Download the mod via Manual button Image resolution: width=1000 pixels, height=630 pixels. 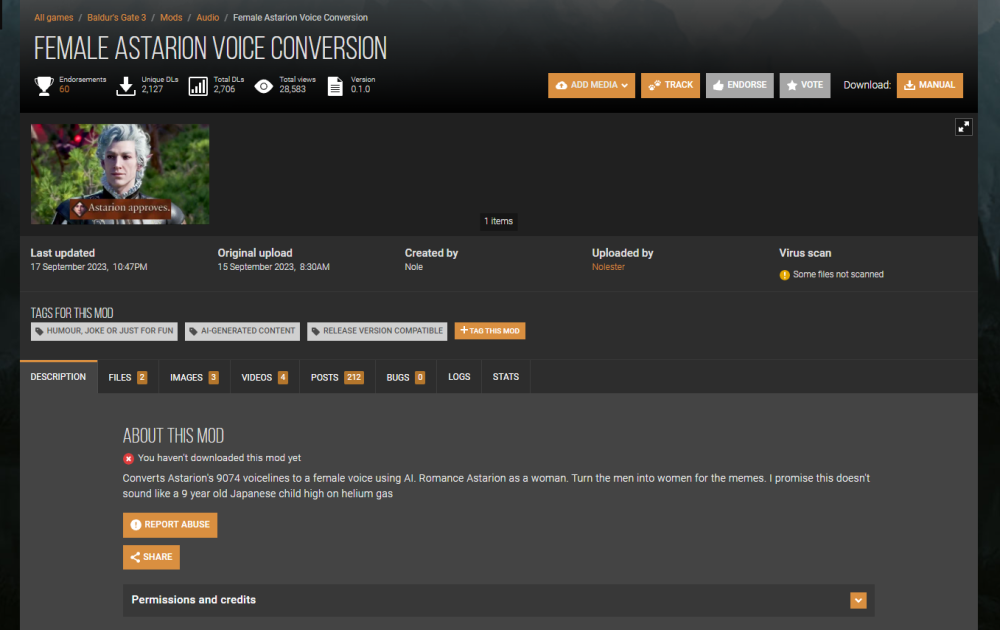929,85
